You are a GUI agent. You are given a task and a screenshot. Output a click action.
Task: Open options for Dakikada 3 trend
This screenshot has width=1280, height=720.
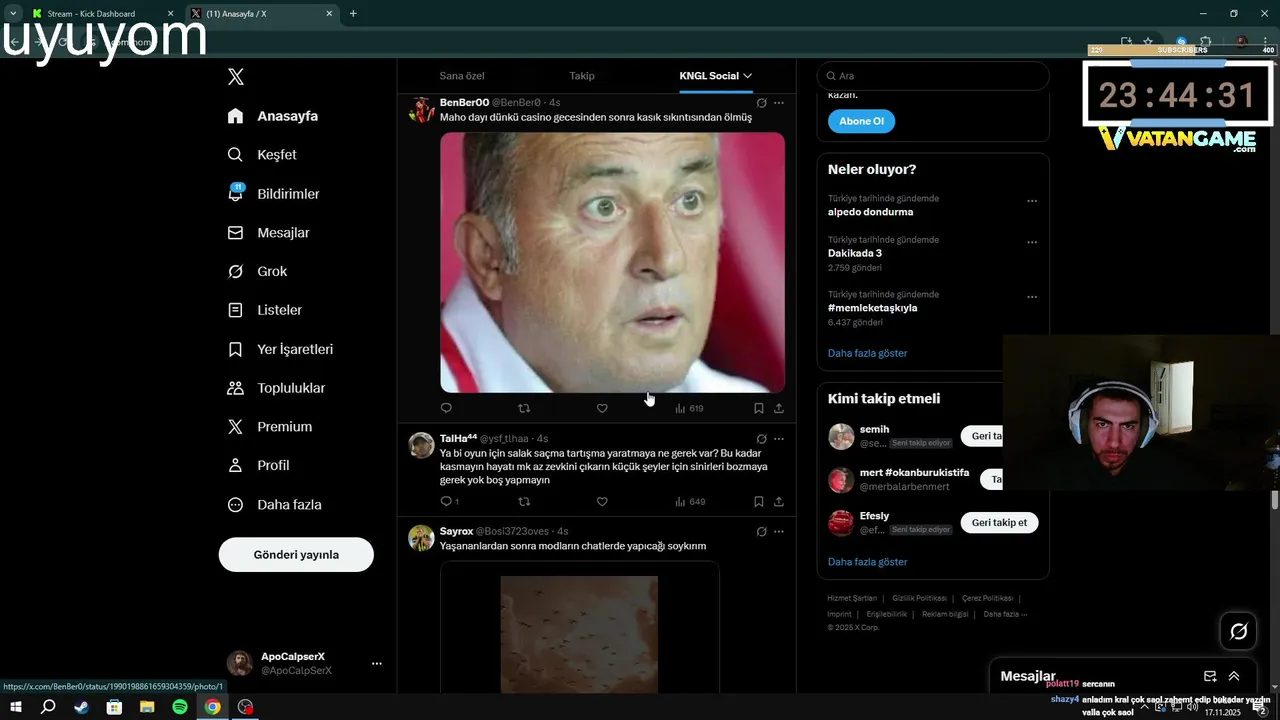(x=1032, y=242)
